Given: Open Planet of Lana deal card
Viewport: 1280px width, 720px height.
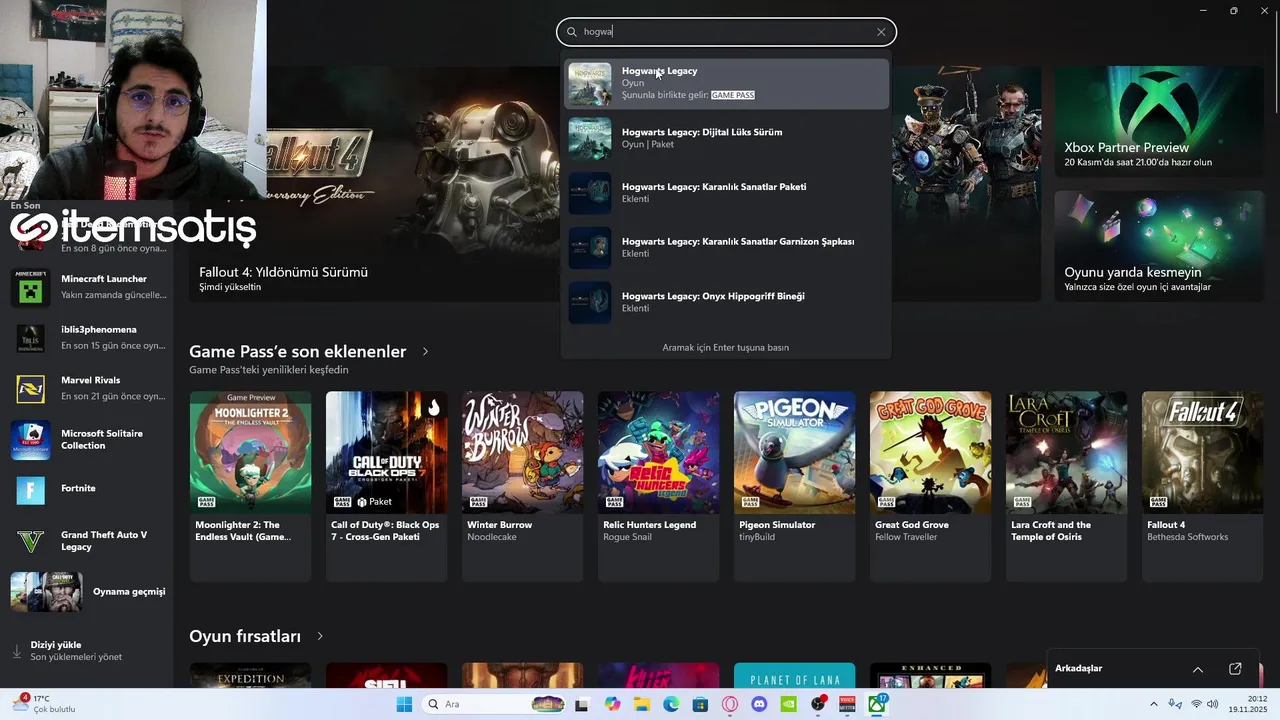Looking at the screenshot, I should (794, 675).
